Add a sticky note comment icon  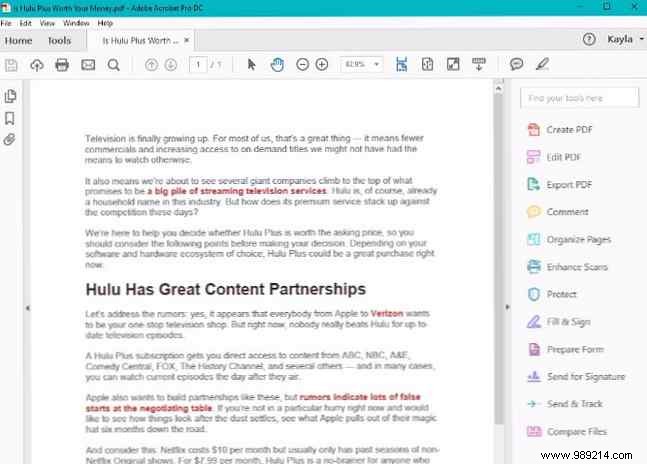517,64
